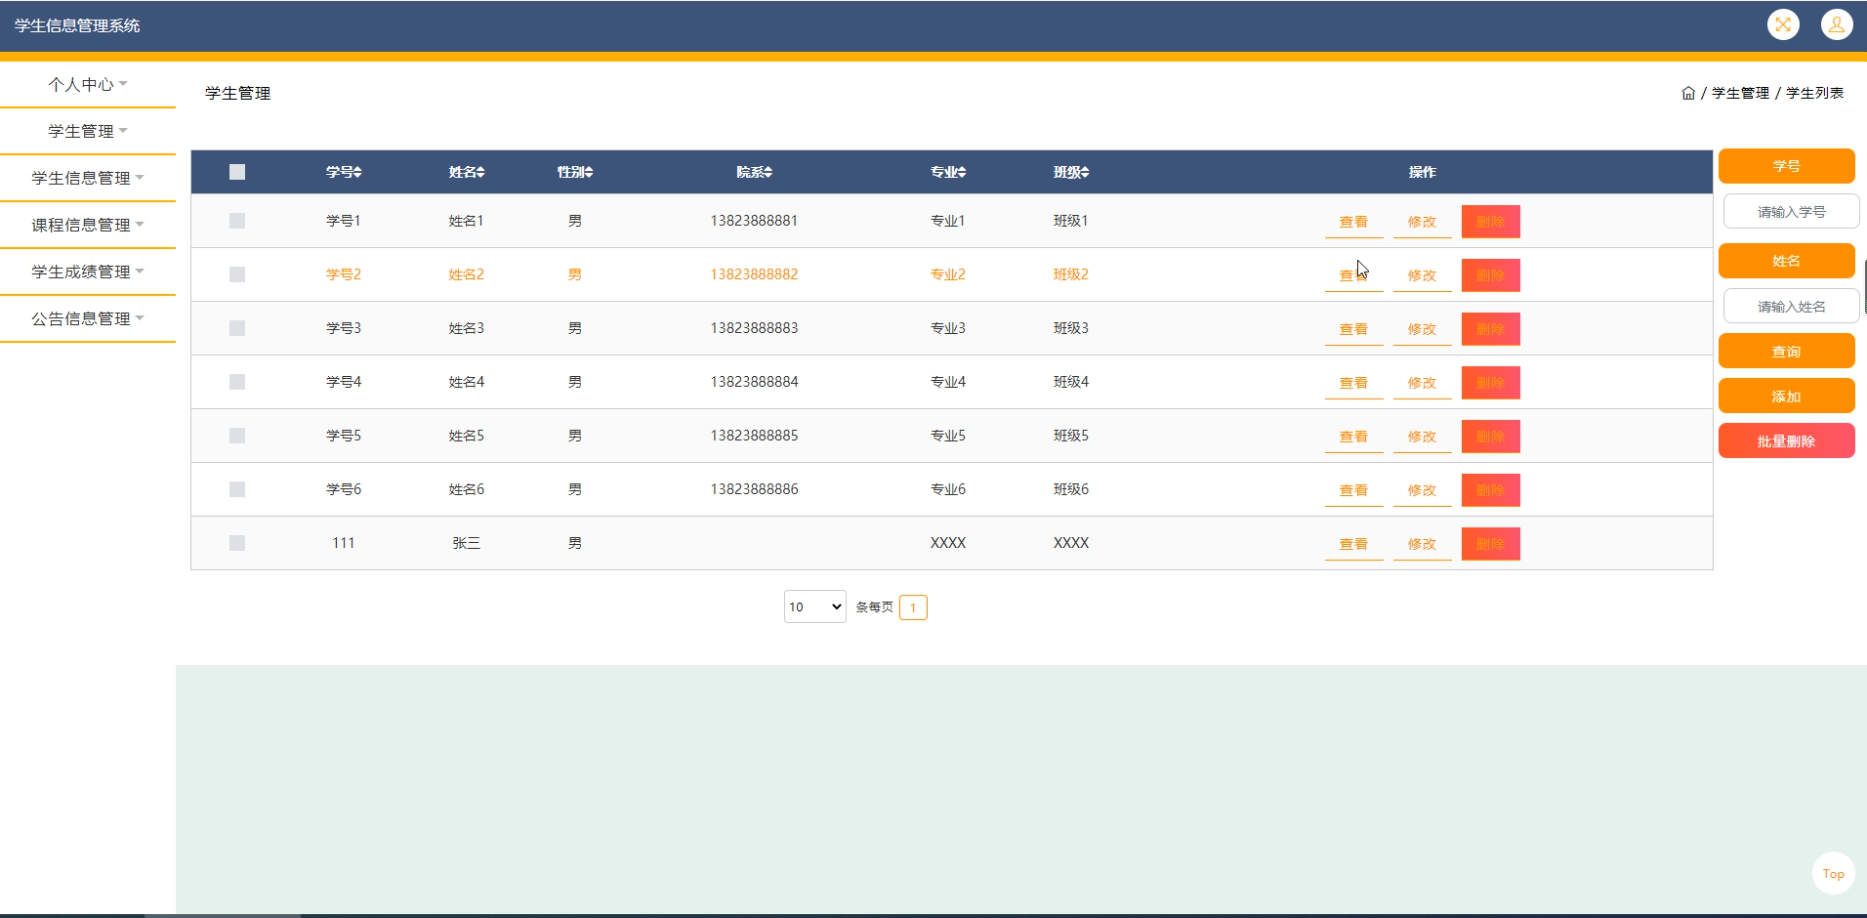Check the box for row 张三
1867x918 pixels.
[237, 543]
